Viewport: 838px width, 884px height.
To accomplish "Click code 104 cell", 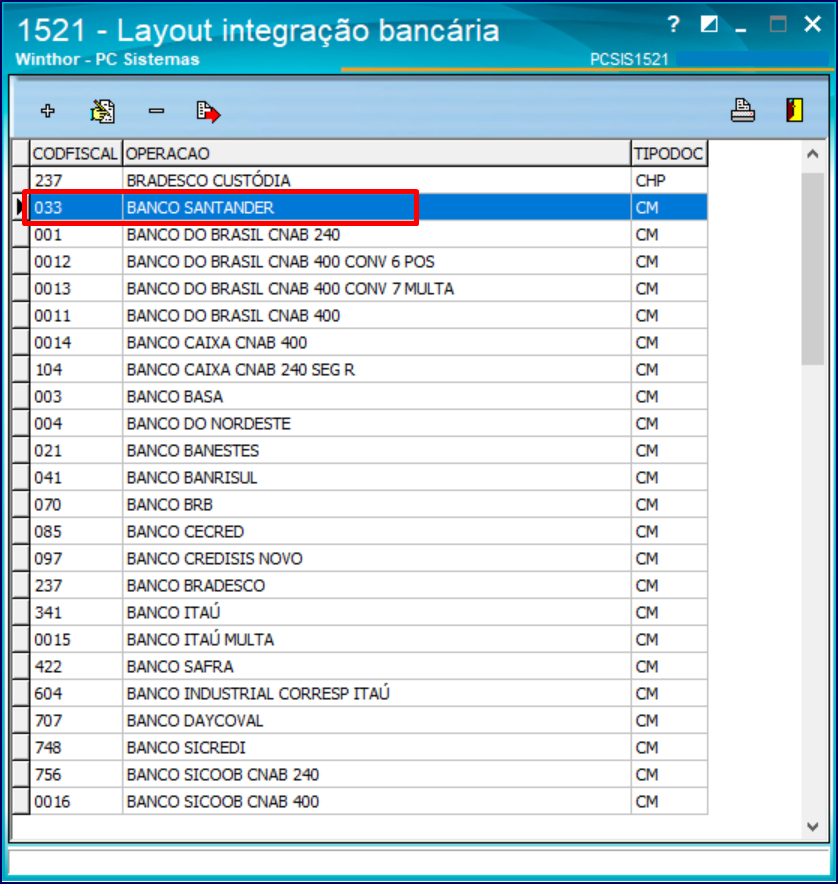I will coord(76,370).
